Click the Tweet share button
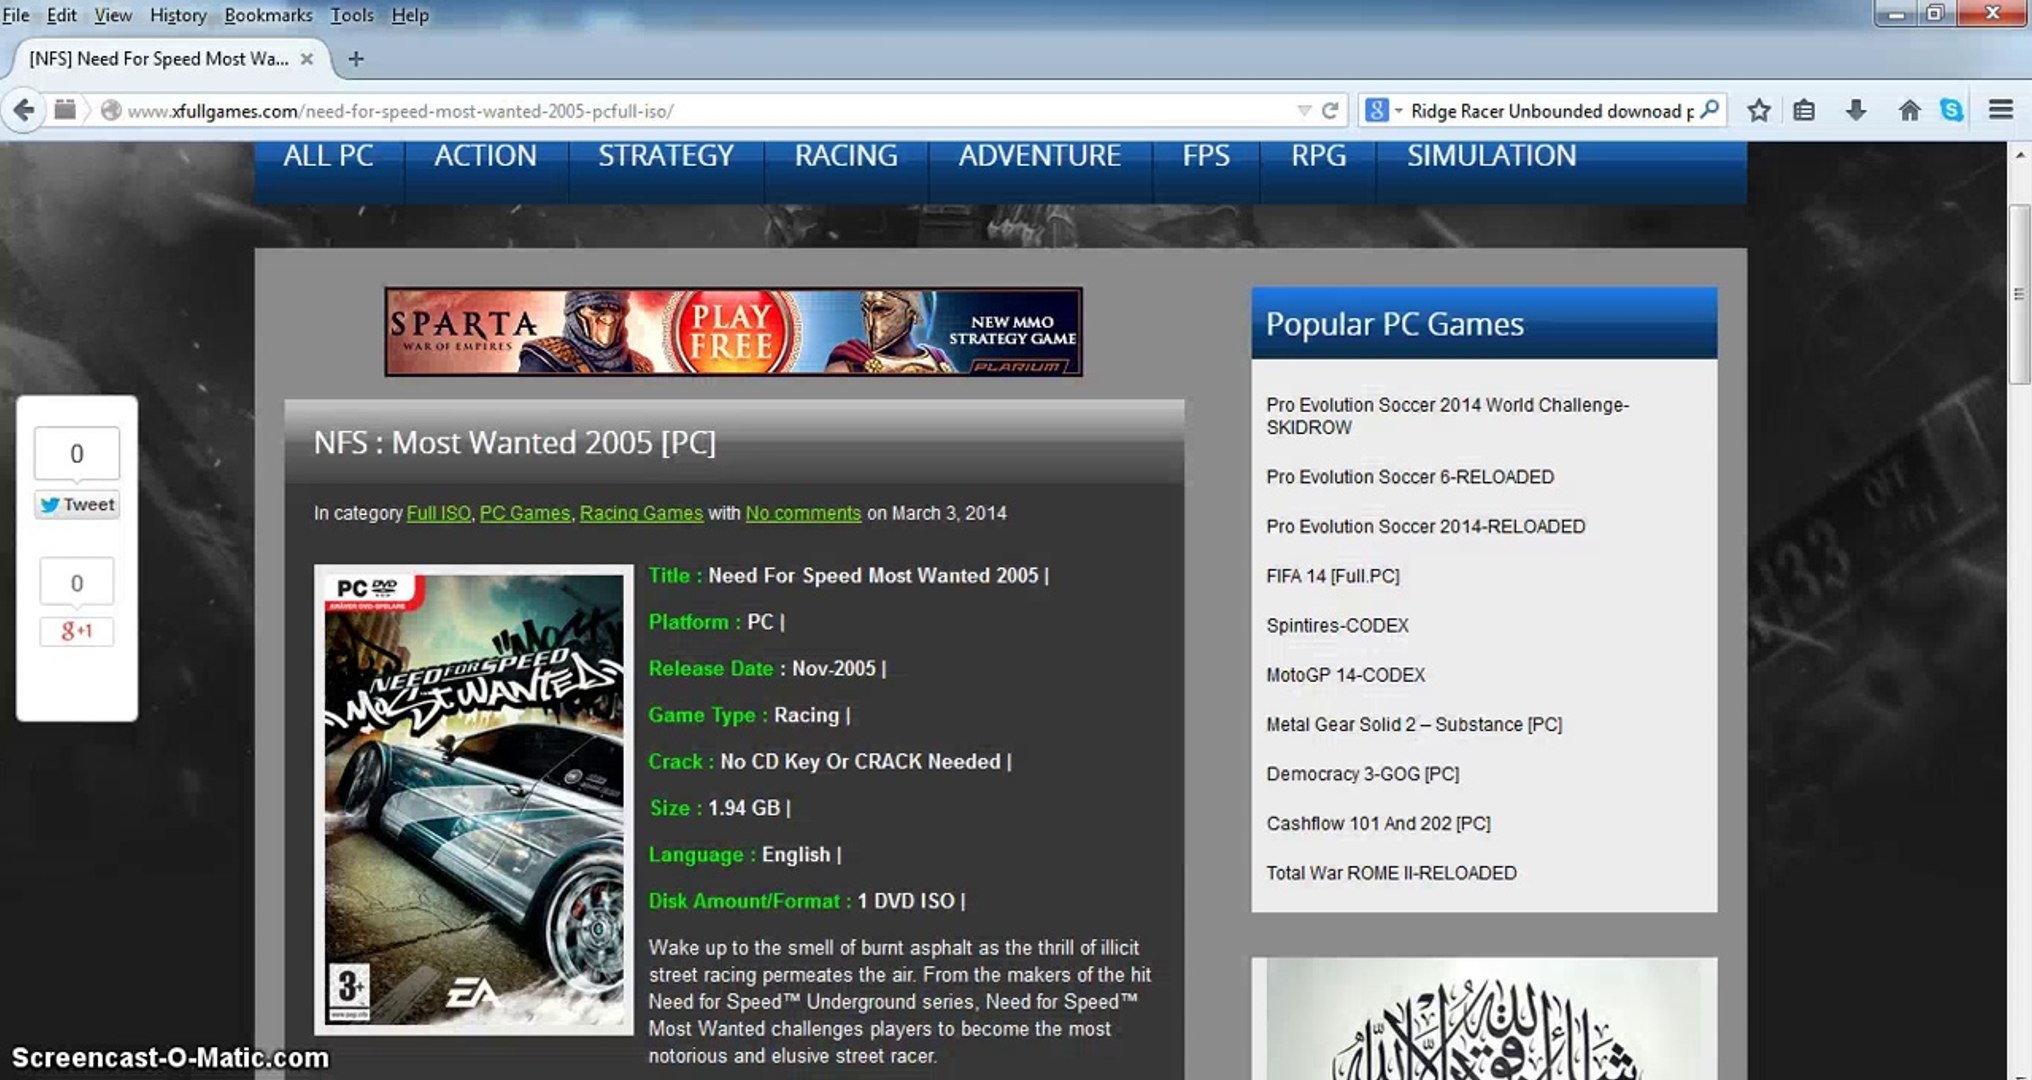Screen dimensions: 2032x1080 [77, 505]
